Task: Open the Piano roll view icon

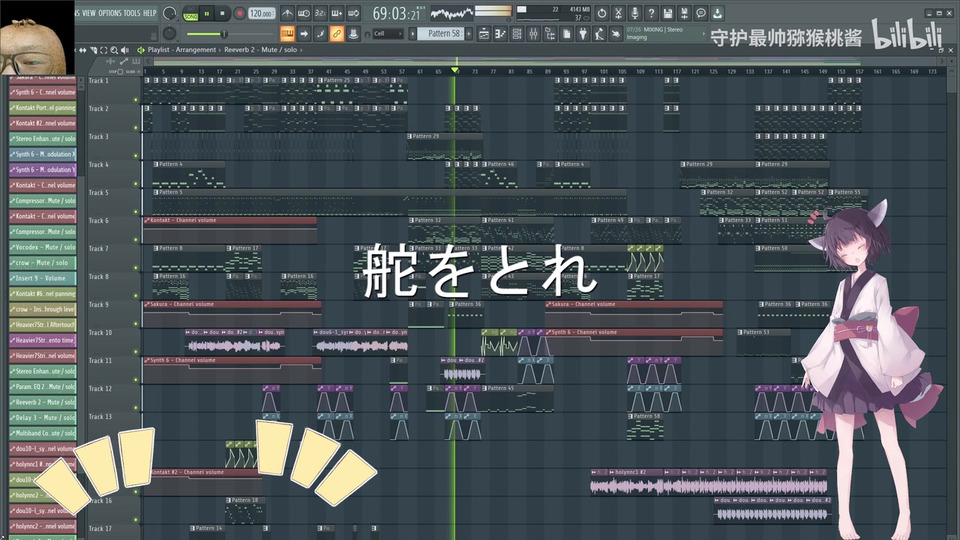Action: 500,34
